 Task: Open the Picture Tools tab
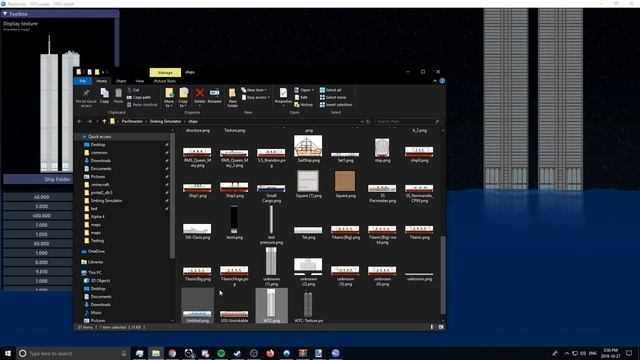[x=165, y=81]
